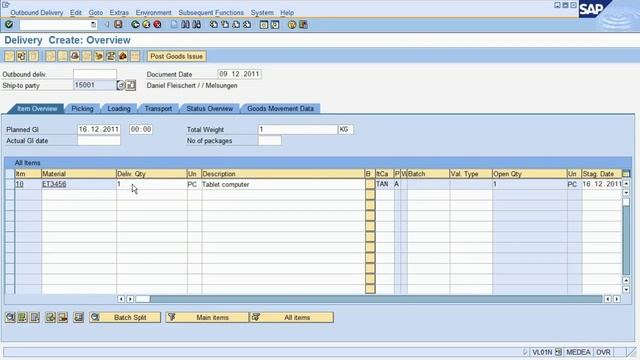Click the table vertical scrollbar up arrow at top
This screenshot has height=360, width=640.
click(626, 183)
